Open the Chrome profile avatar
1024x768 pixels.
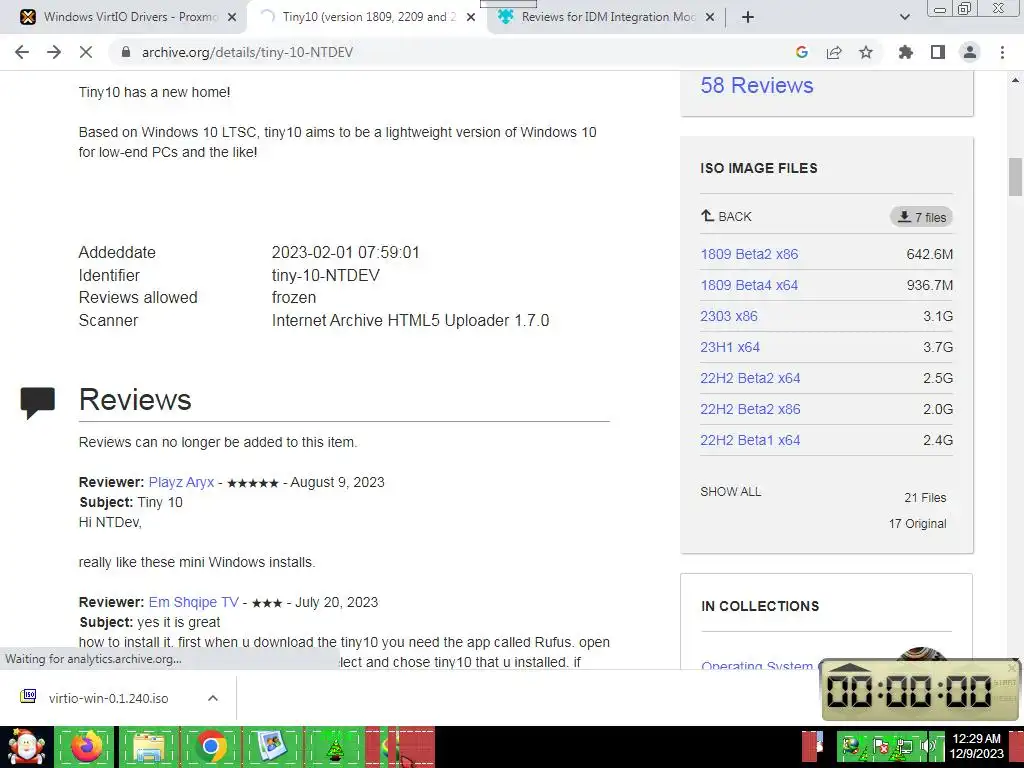(970, 52)
